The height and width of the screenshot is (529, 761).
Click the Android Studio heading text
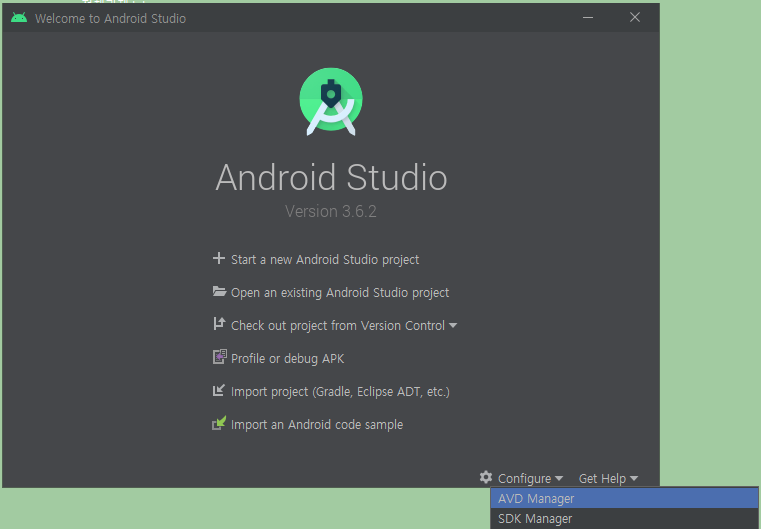point(331,177)
